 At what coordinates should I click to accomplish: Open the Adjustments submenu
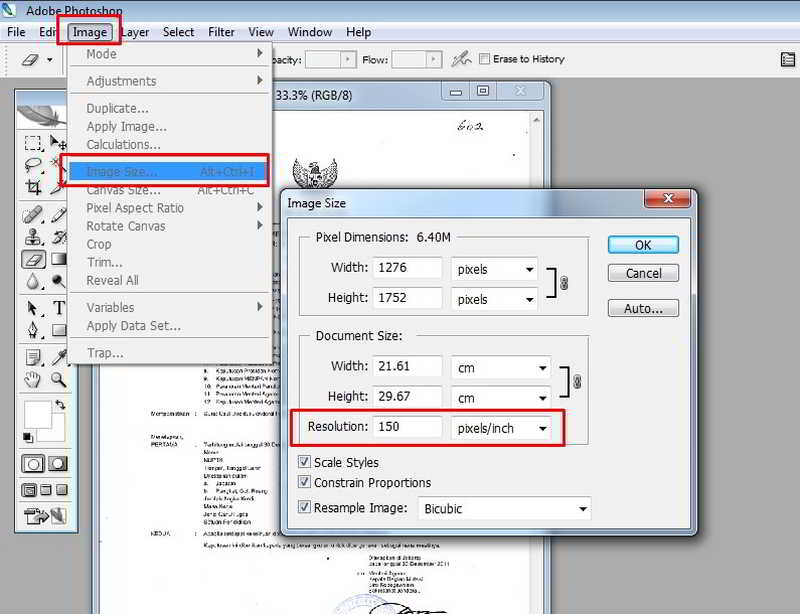(168, 81)
